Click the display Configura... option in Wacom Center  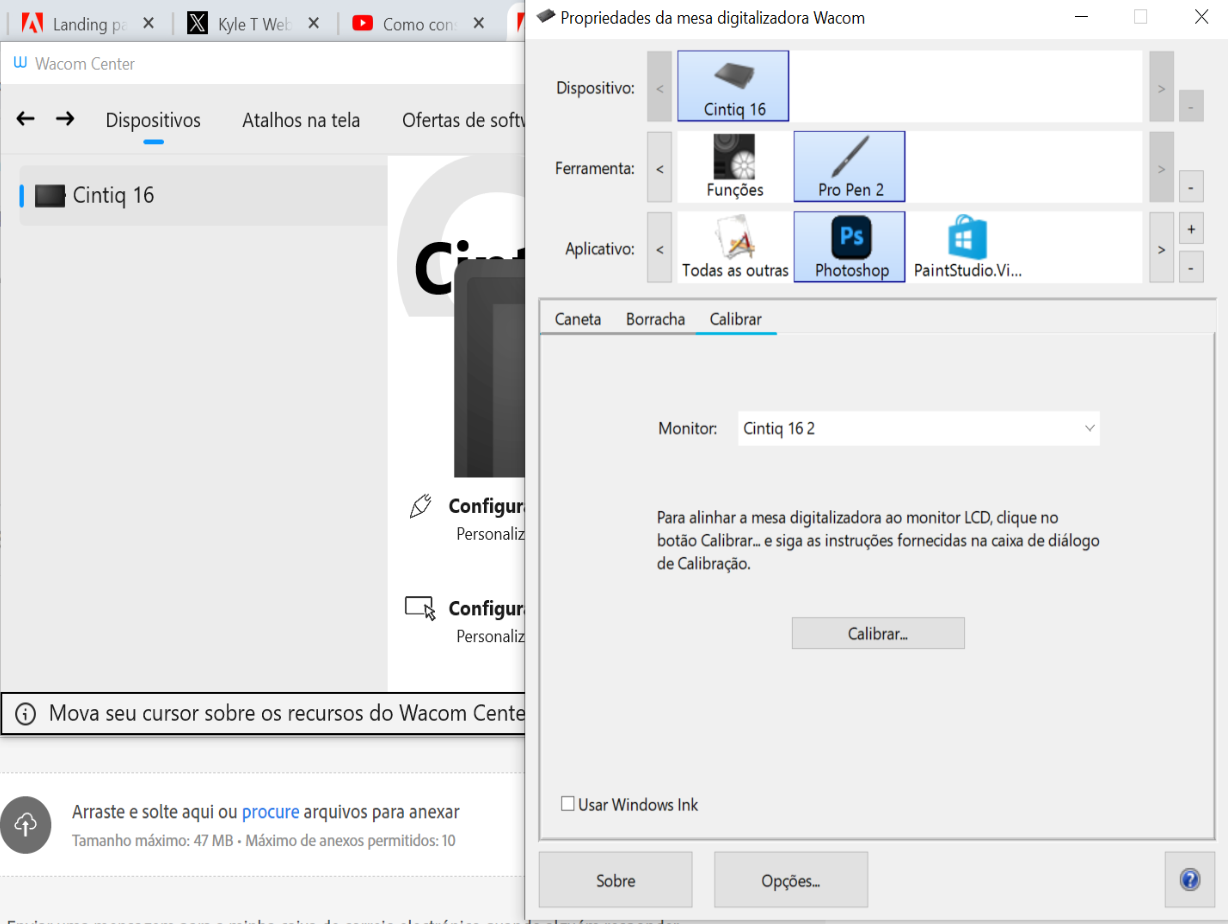coord(487,608)
